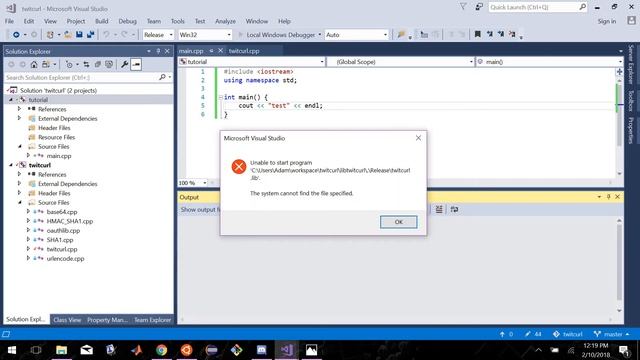
Task: Pin the Solution Explorer panel with pushpin
Action: pos(158,51)
